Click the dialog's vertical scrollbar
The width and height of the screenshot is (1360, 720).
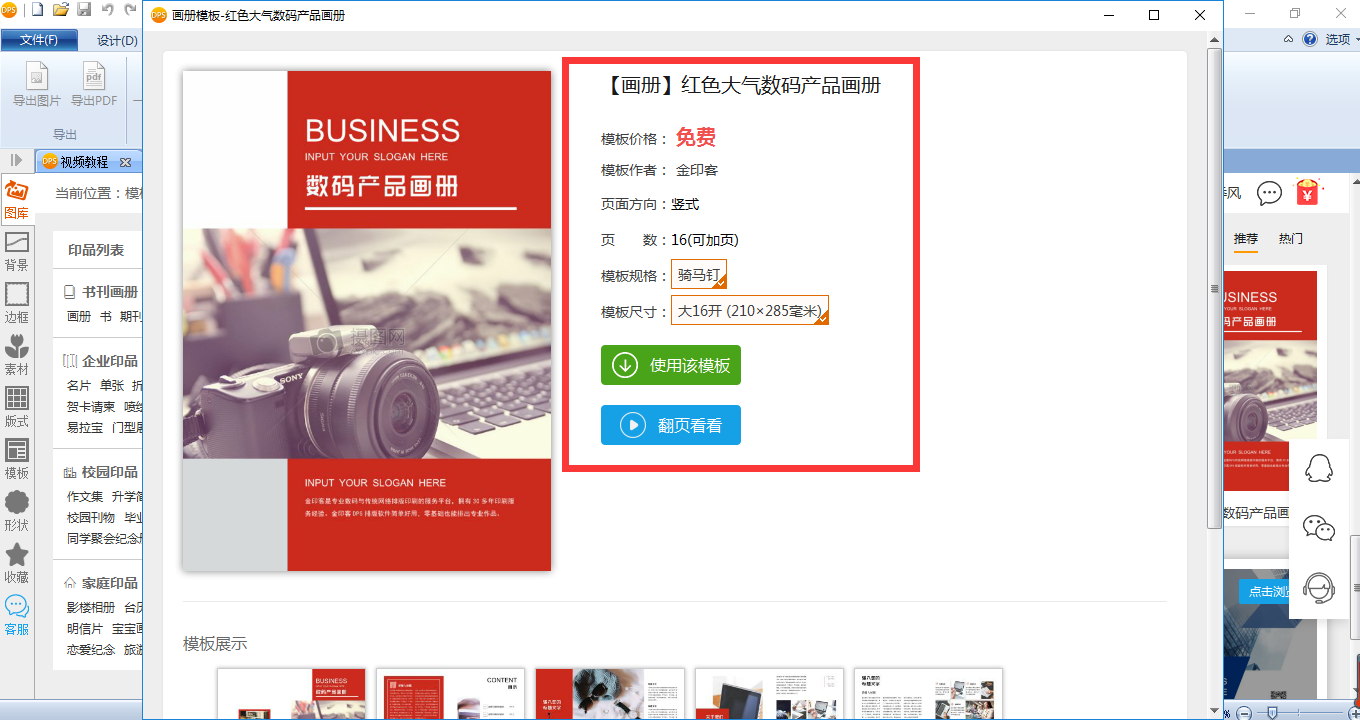pos(1215,289)
